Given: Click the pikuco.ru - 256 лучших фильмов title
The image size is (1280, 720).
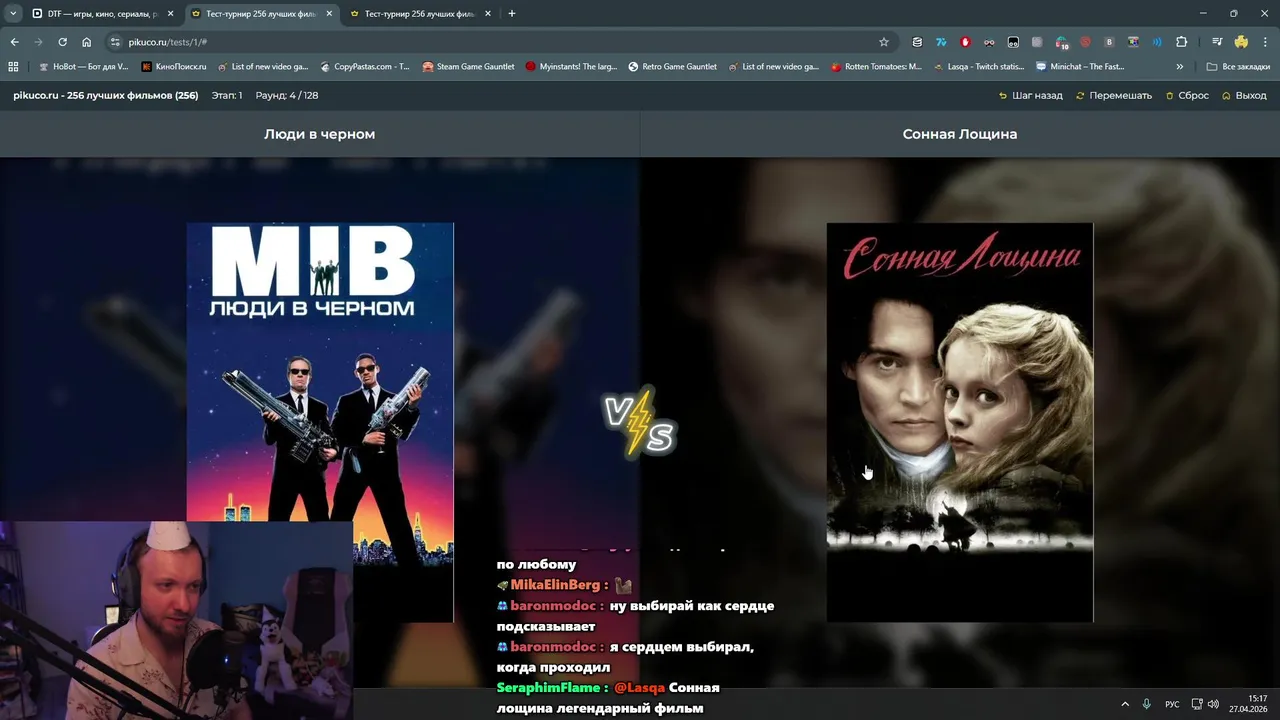Looking at the screenshot, I should (x=105, y=96).
